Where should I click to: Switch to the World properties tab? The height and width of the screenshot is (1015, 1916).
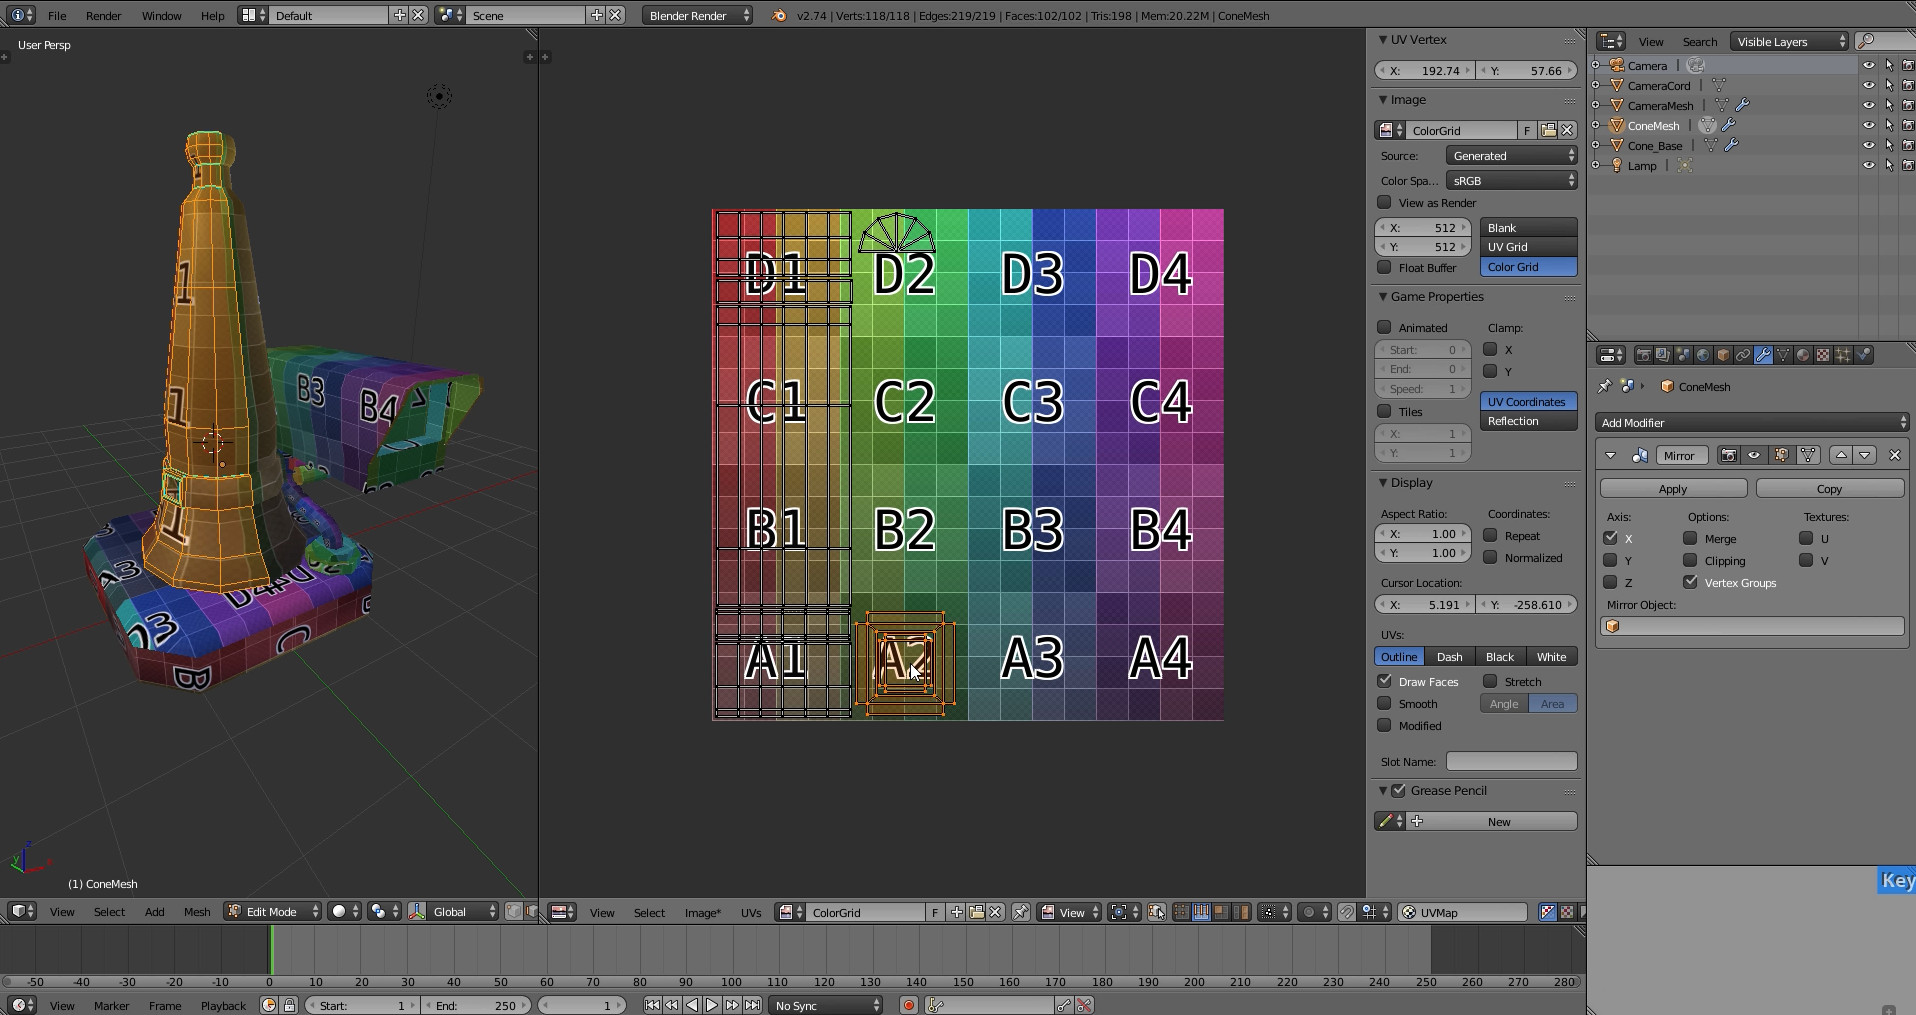pyautogui.click(x=1703, y=355)
